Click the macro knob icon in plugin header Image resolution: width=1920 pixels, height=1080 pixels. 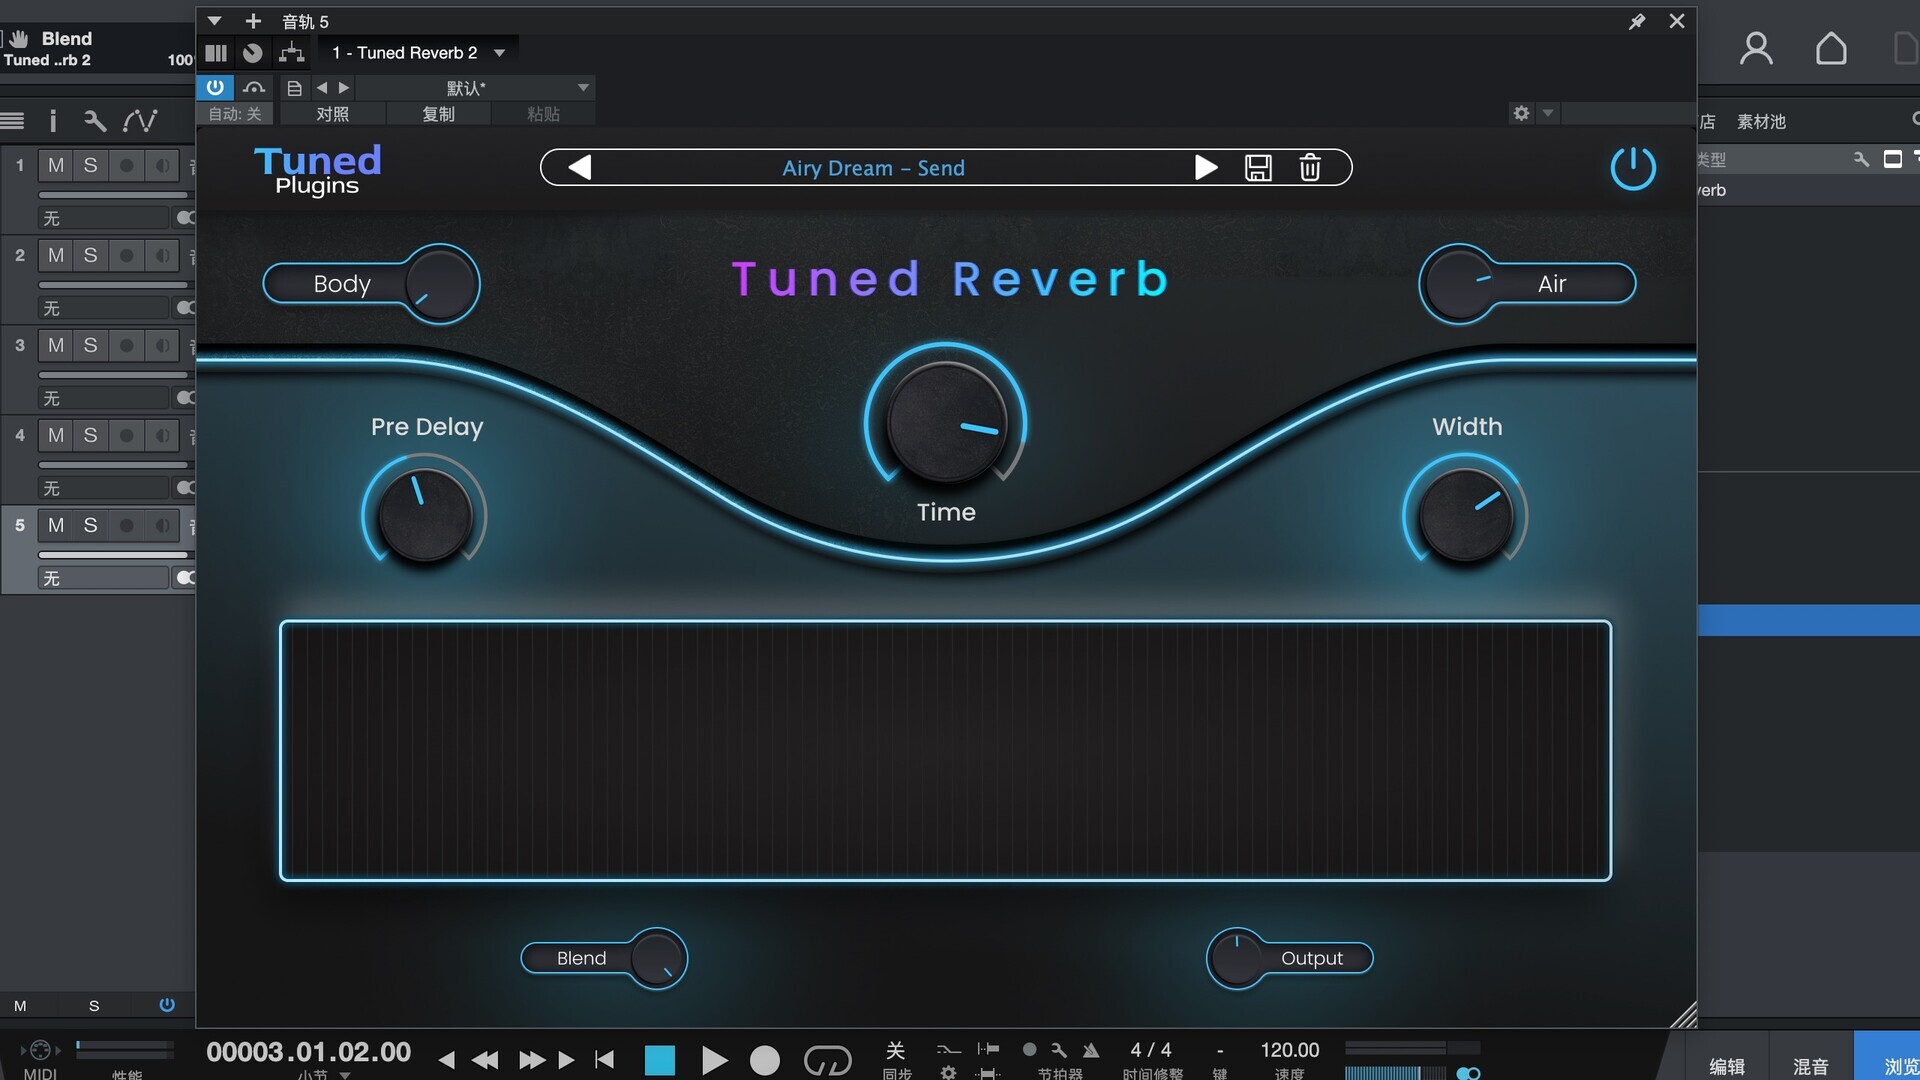pos(253,53)
